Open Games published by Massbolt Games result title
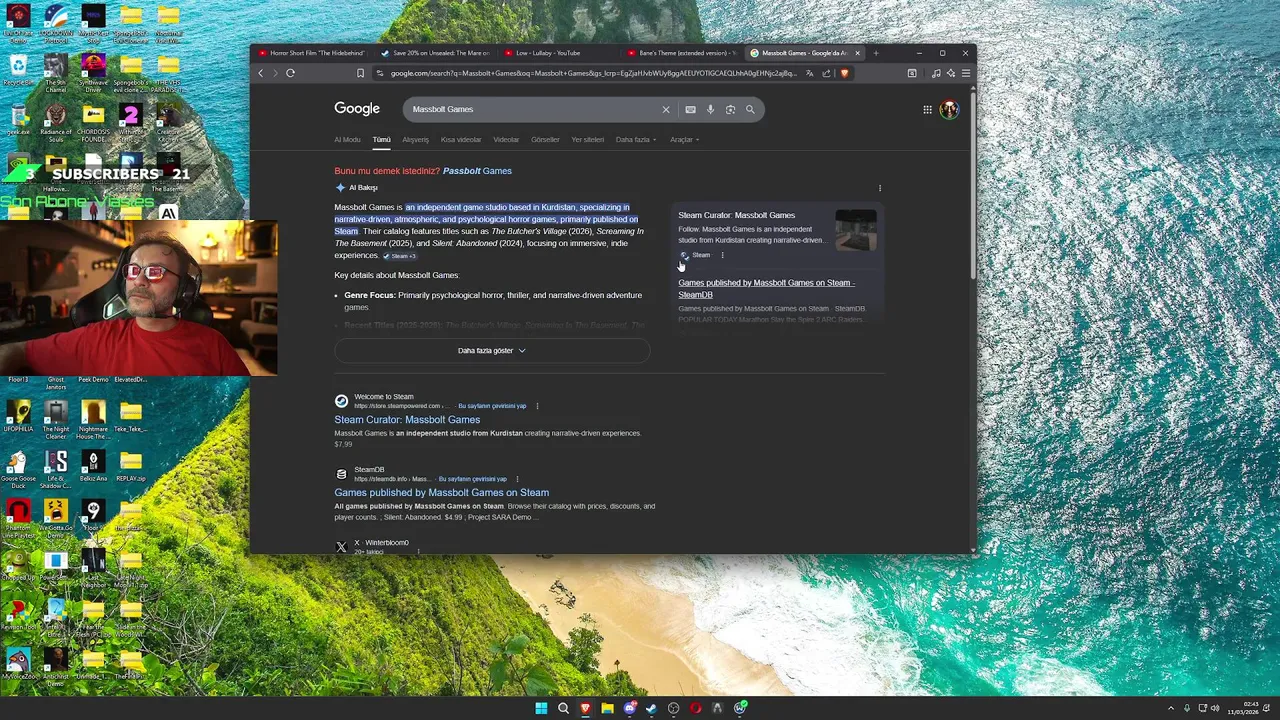This screenshot has width=1280, height=720. pyautogui.click(x=441, y=493)
